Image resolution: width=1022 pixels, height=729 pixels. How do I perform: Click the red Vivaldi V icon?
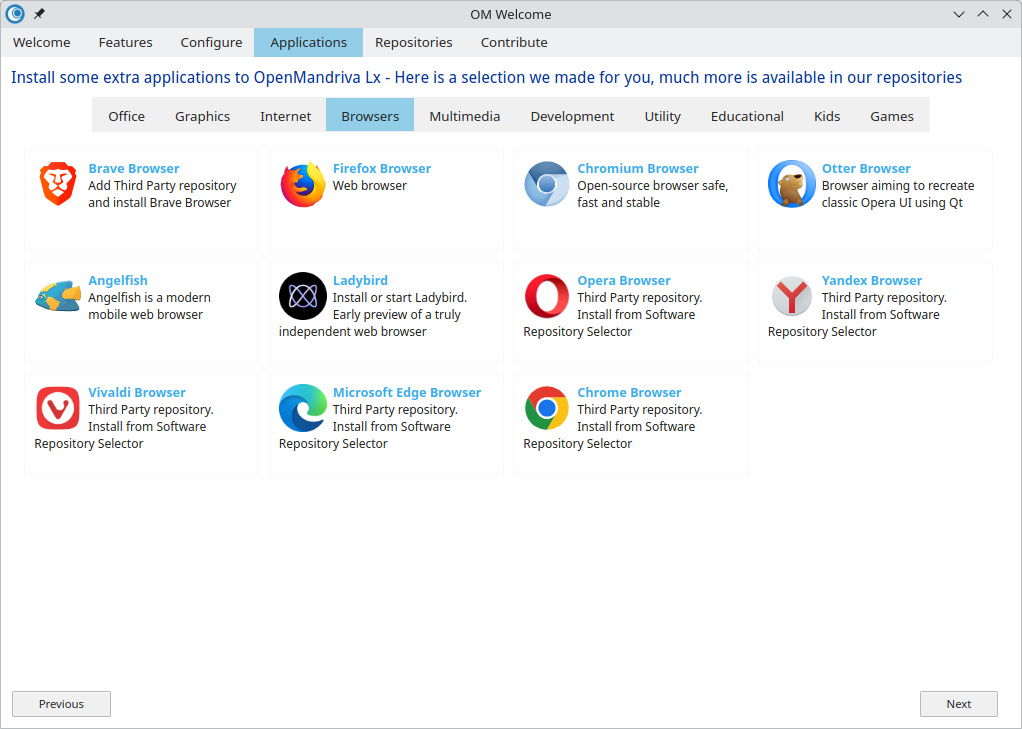pos(58,408)
